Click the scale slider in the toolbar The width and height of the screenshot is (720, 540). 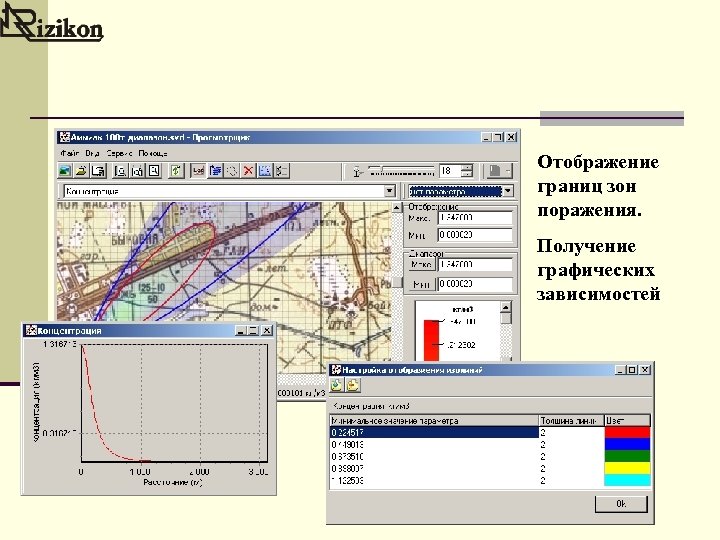coord(400,171)
